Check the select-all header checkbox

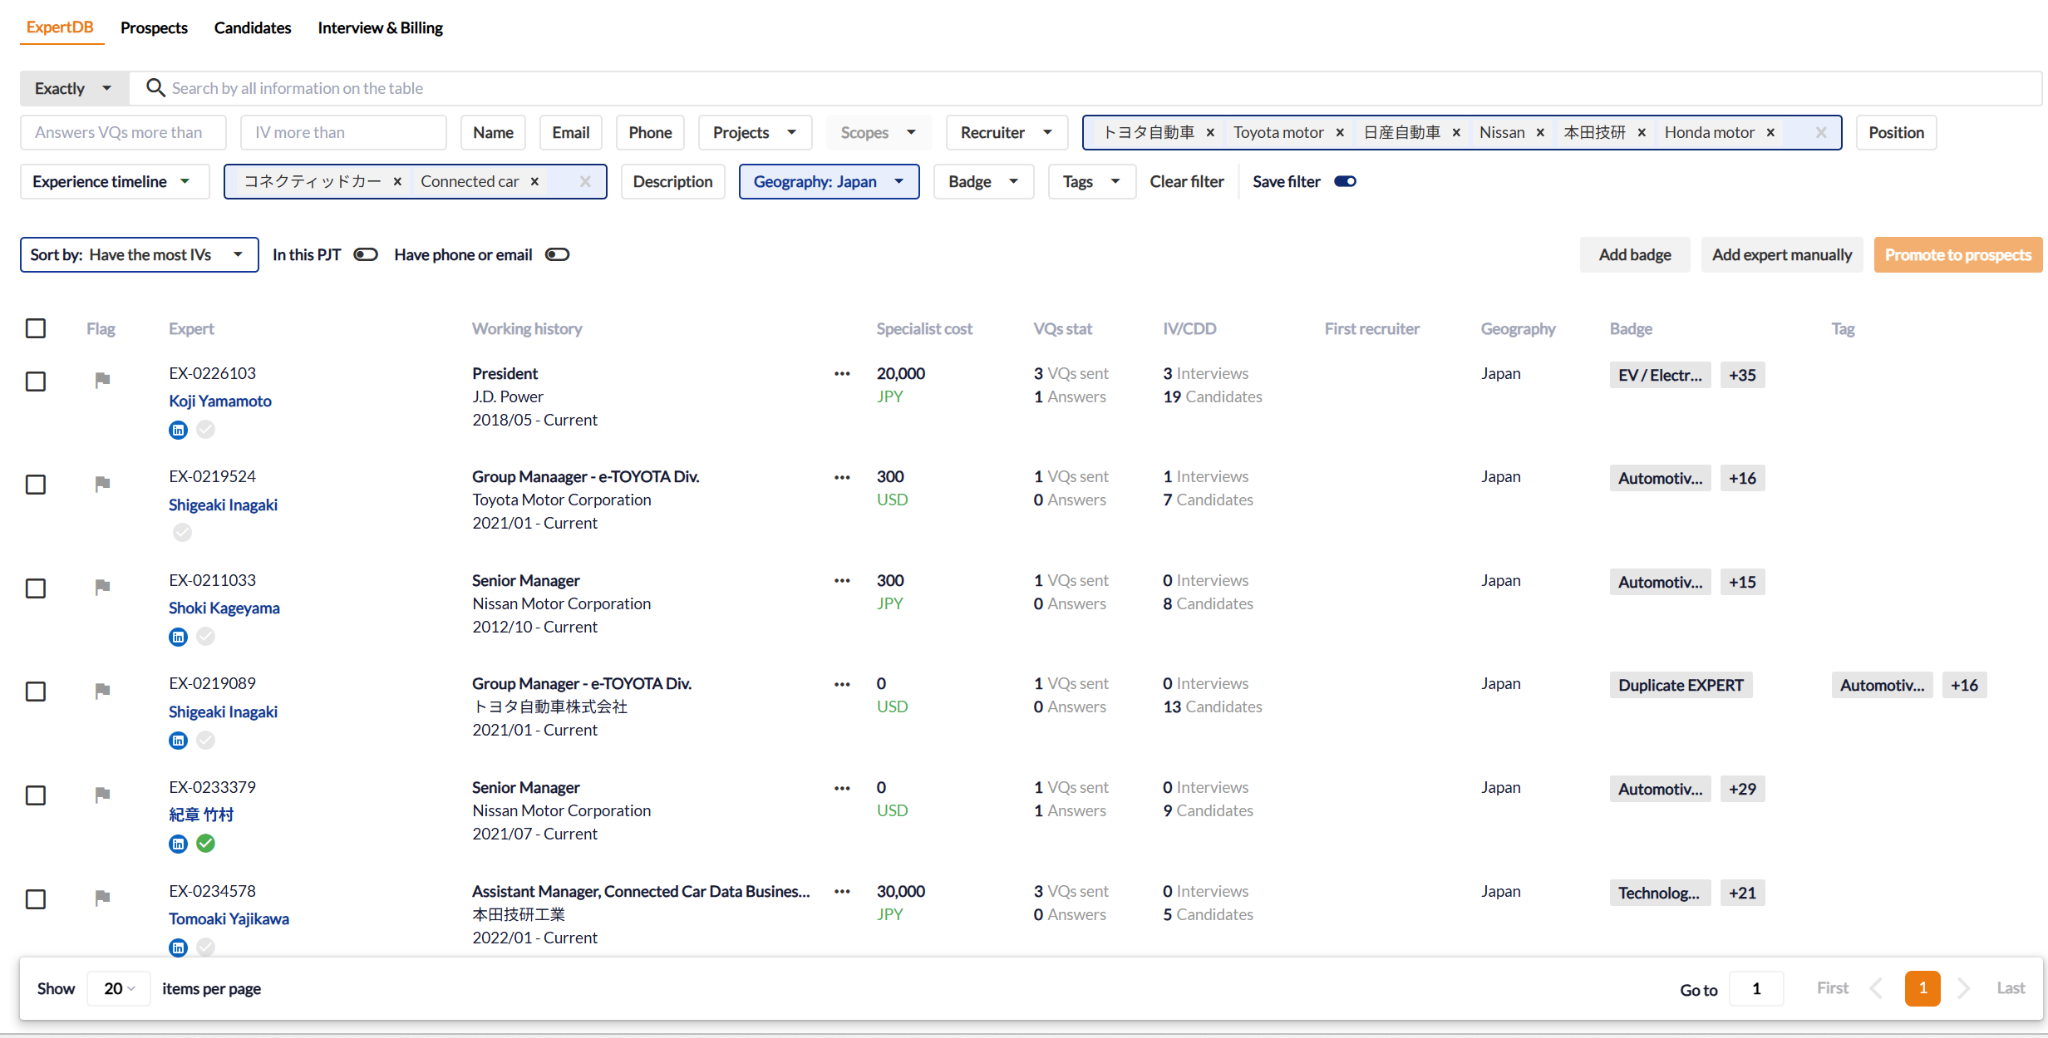36,328
